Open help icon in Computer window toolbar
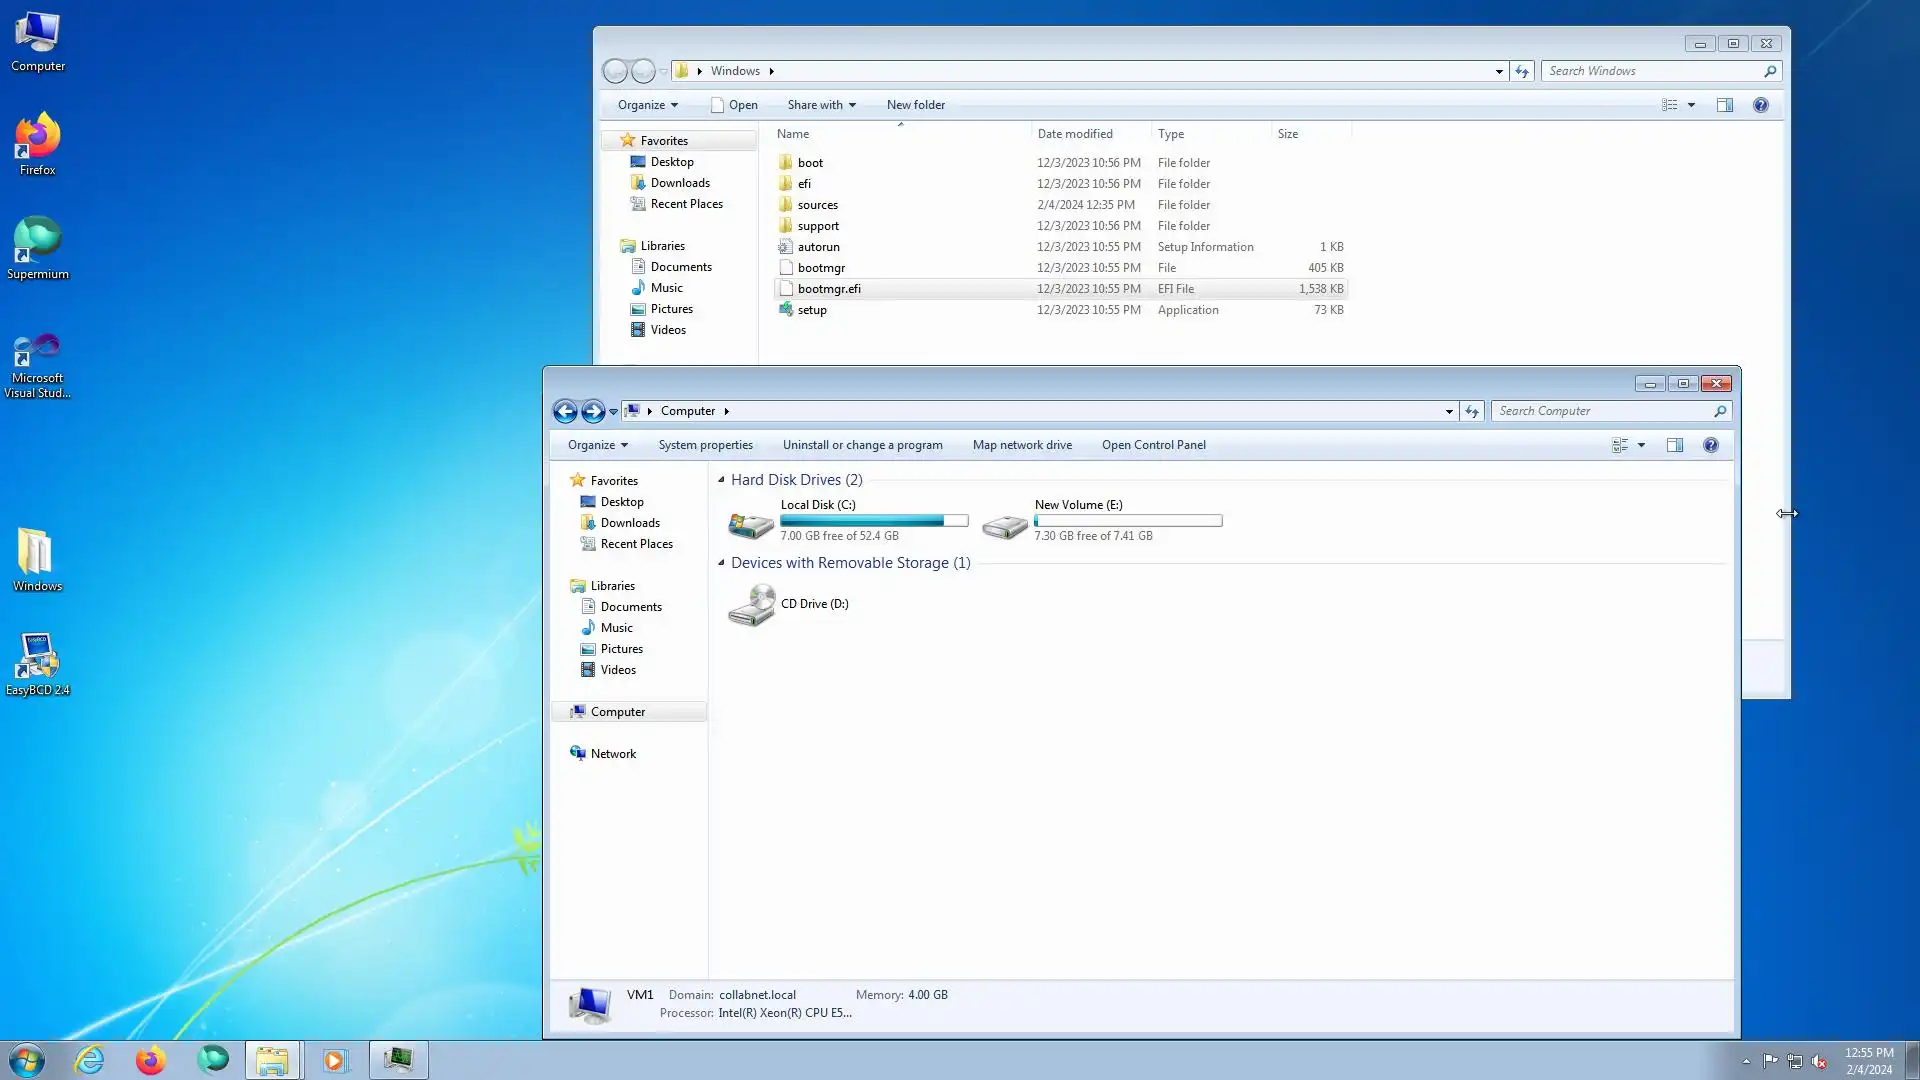 point(1711,445)
